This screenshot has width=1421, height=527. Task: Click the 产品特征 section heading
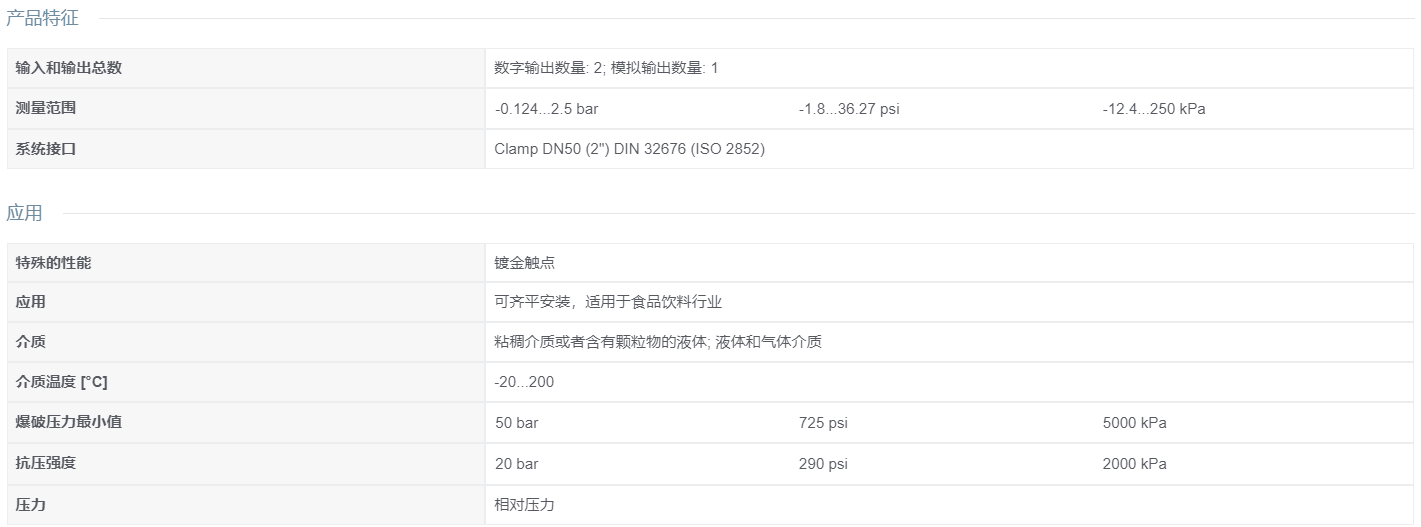tap(42, 18)
